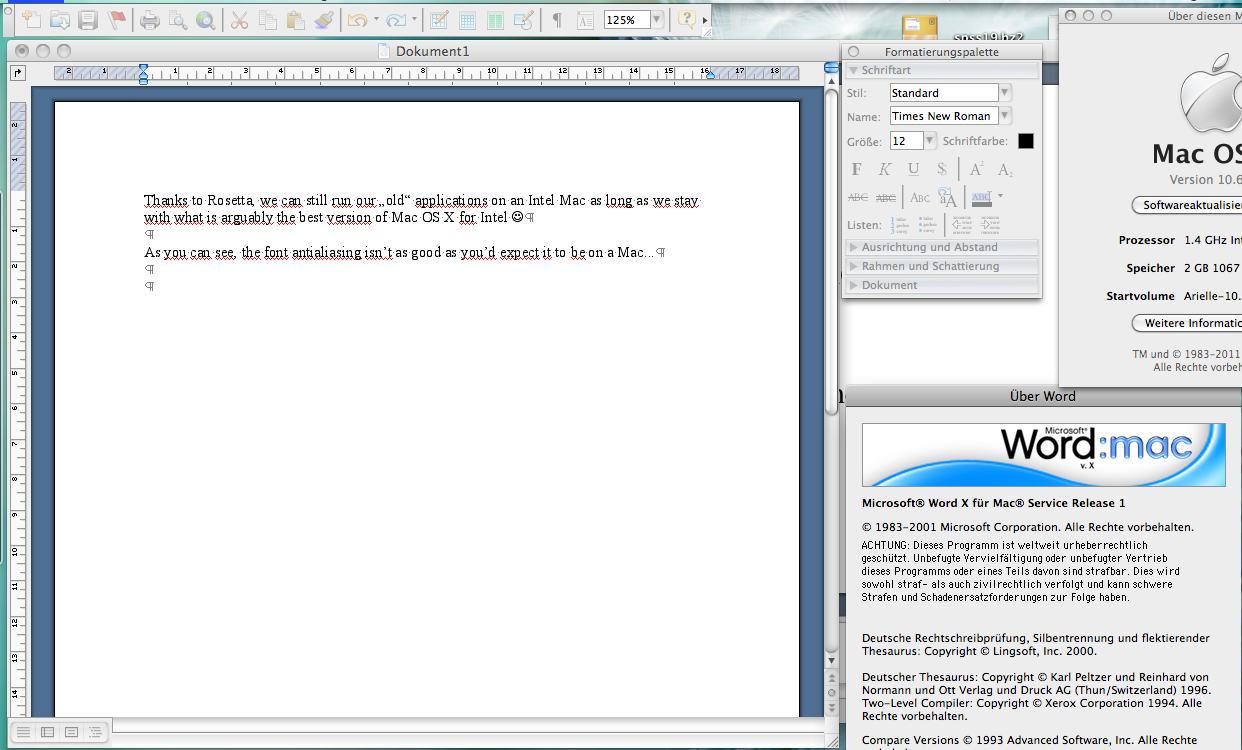This screenshot has height=750, width=1242.
Task: Click the Softwareaktualisierung button
Action: [x=1187, y=205]
